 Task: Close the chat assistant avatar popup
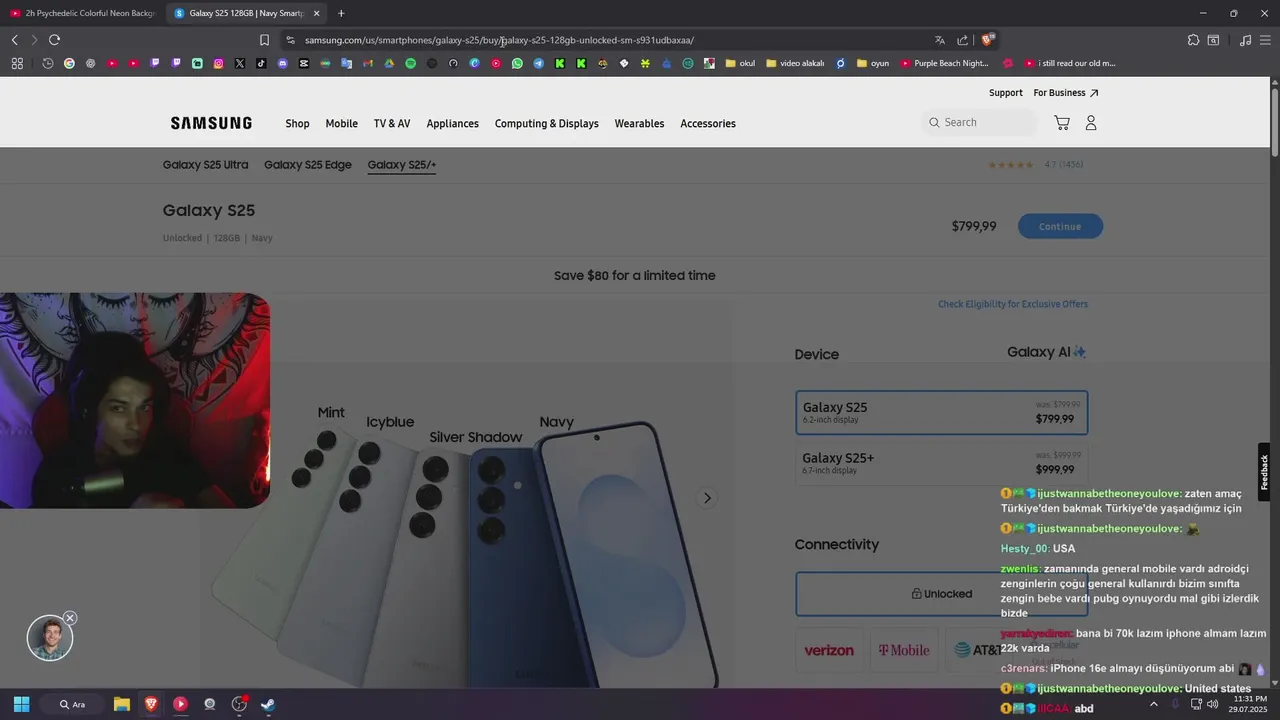pyautogui.click(x=70, y=618)
